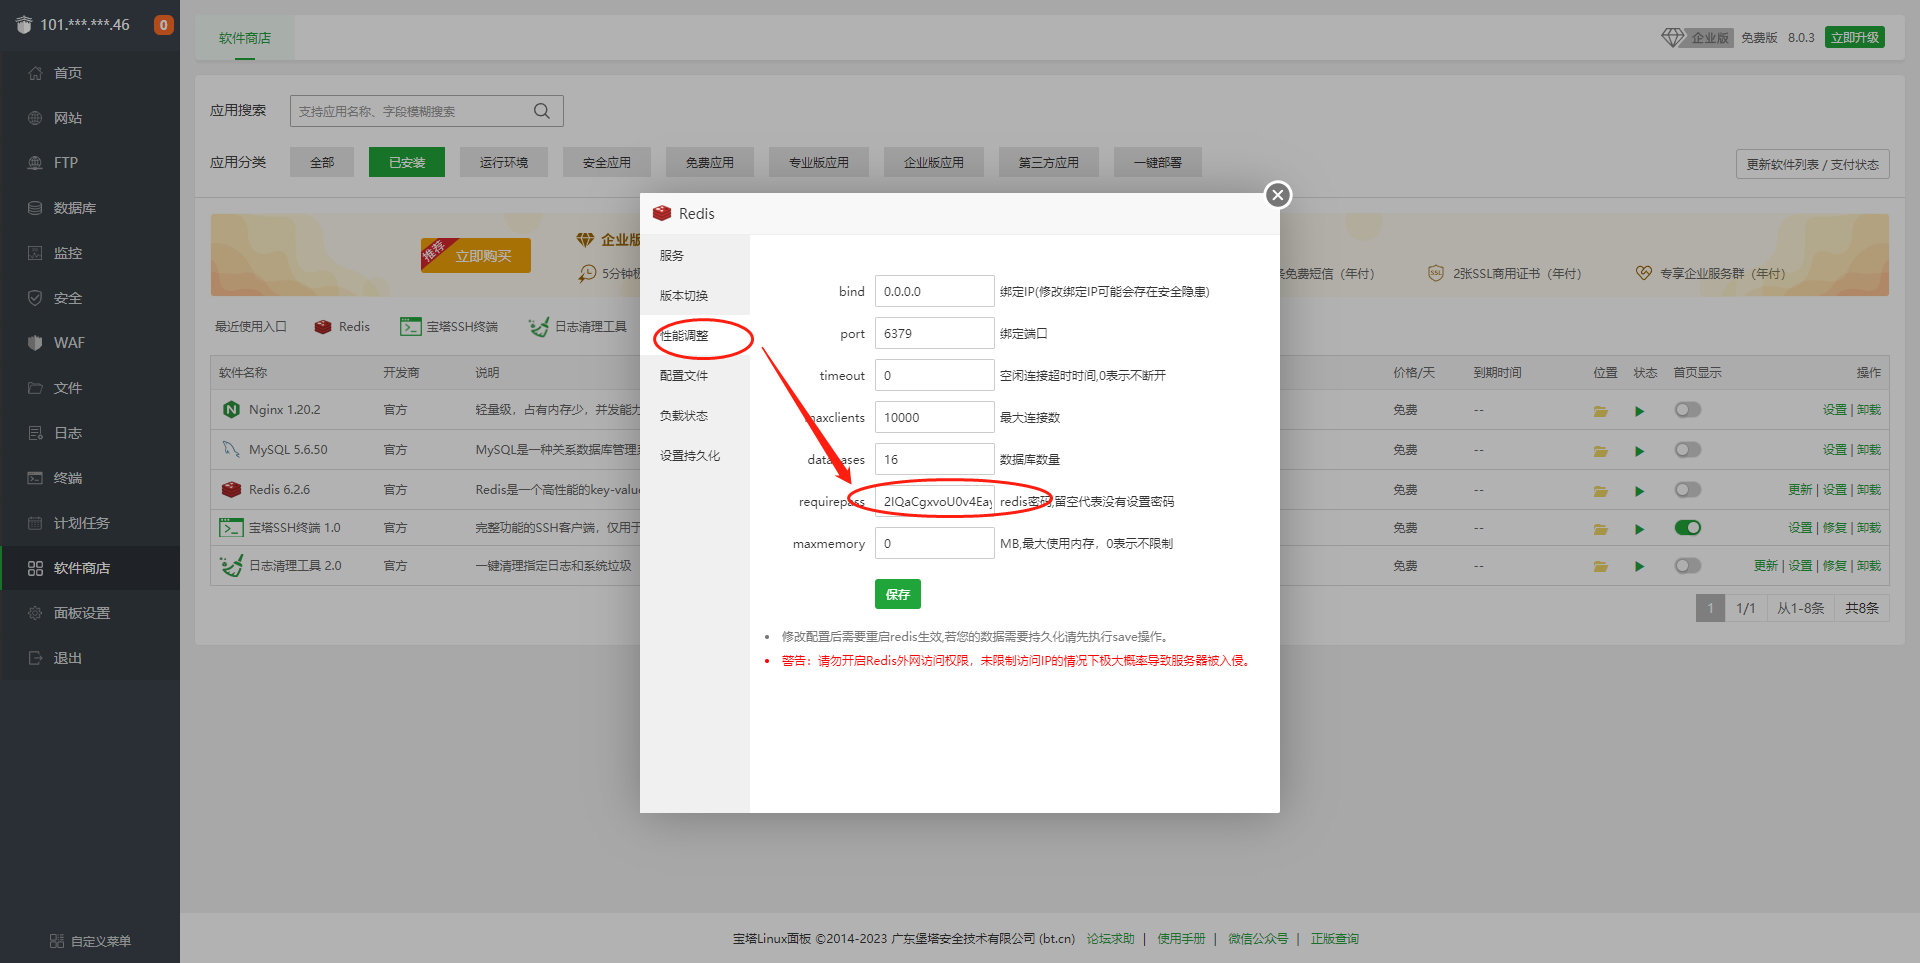Image resolution: width=1920 pixels, height=963 pixels.
Task: Click 立即升级 button at top right
Action: pyautogui.click(x=1854, y=38)
